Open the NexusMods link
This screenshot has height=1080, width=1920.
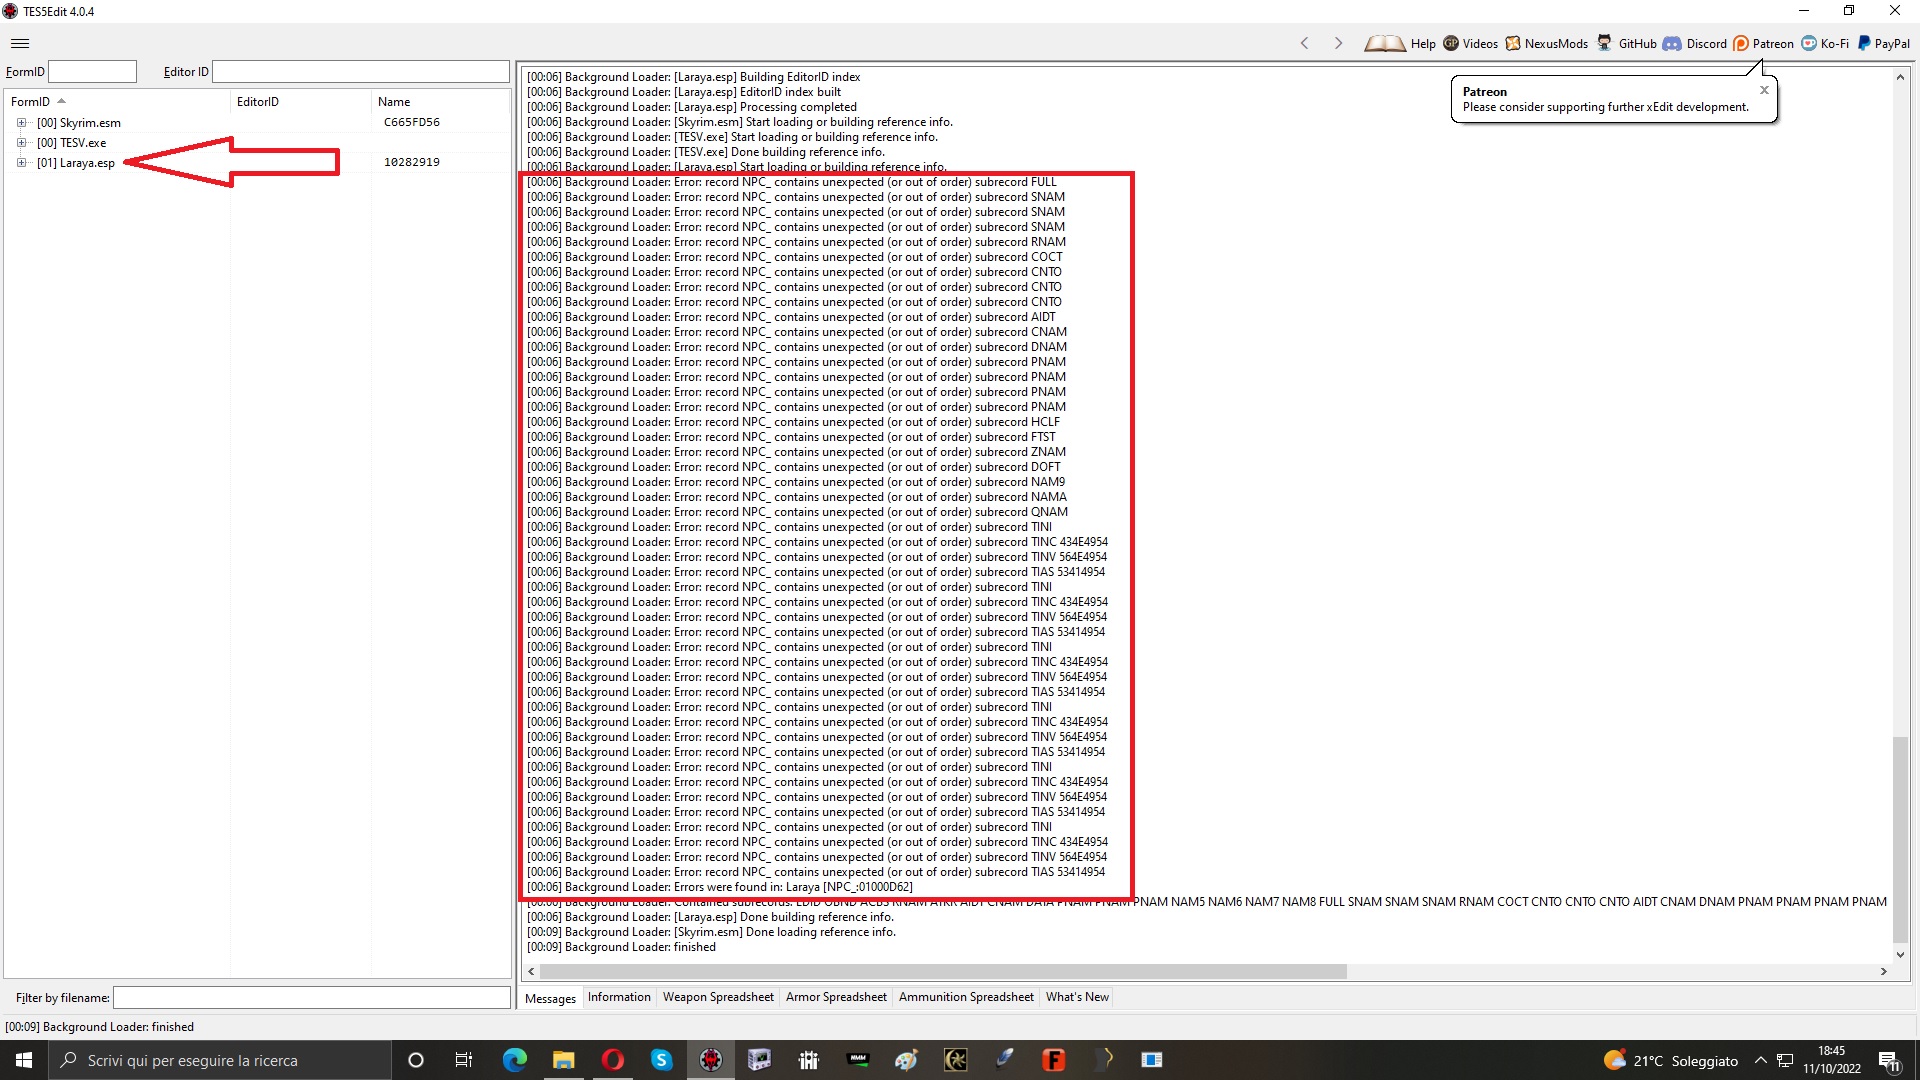(1546, 43)
